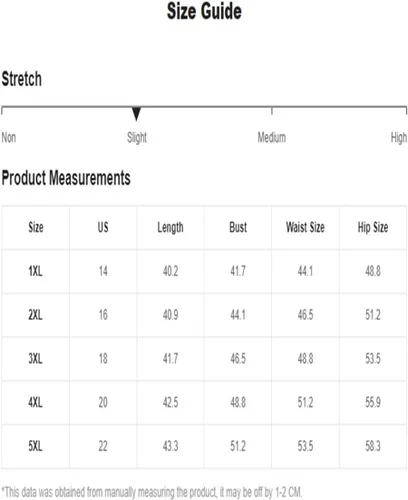Viewport: 408px width, 500px height.
Task: Select the 5XL size row label
Action: [35, 446]
